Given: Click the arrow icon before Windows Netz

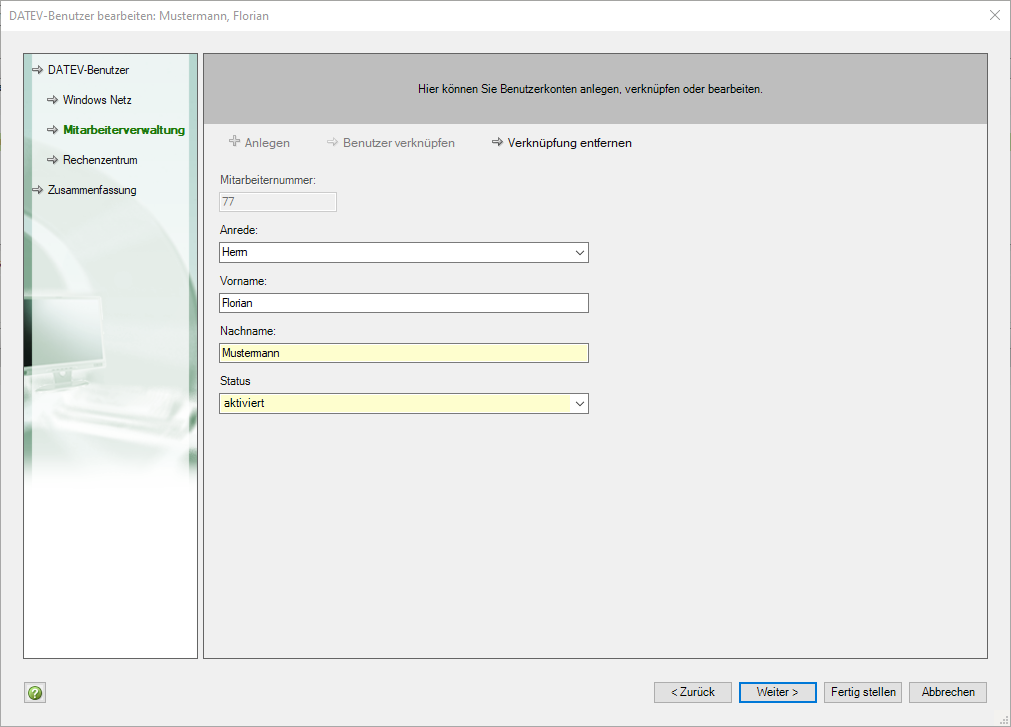Looking at the screenshot, I should click(52, 100).
